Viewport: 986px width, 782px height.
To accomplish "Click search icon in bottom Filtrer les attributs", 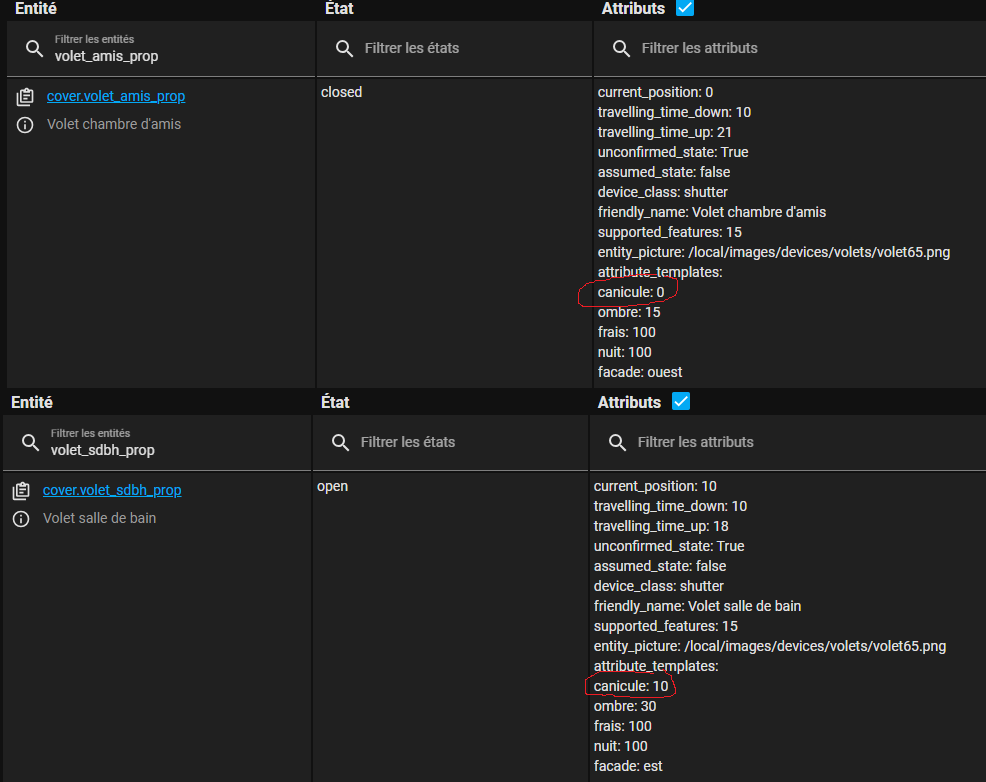I will [x=618, y=443].
